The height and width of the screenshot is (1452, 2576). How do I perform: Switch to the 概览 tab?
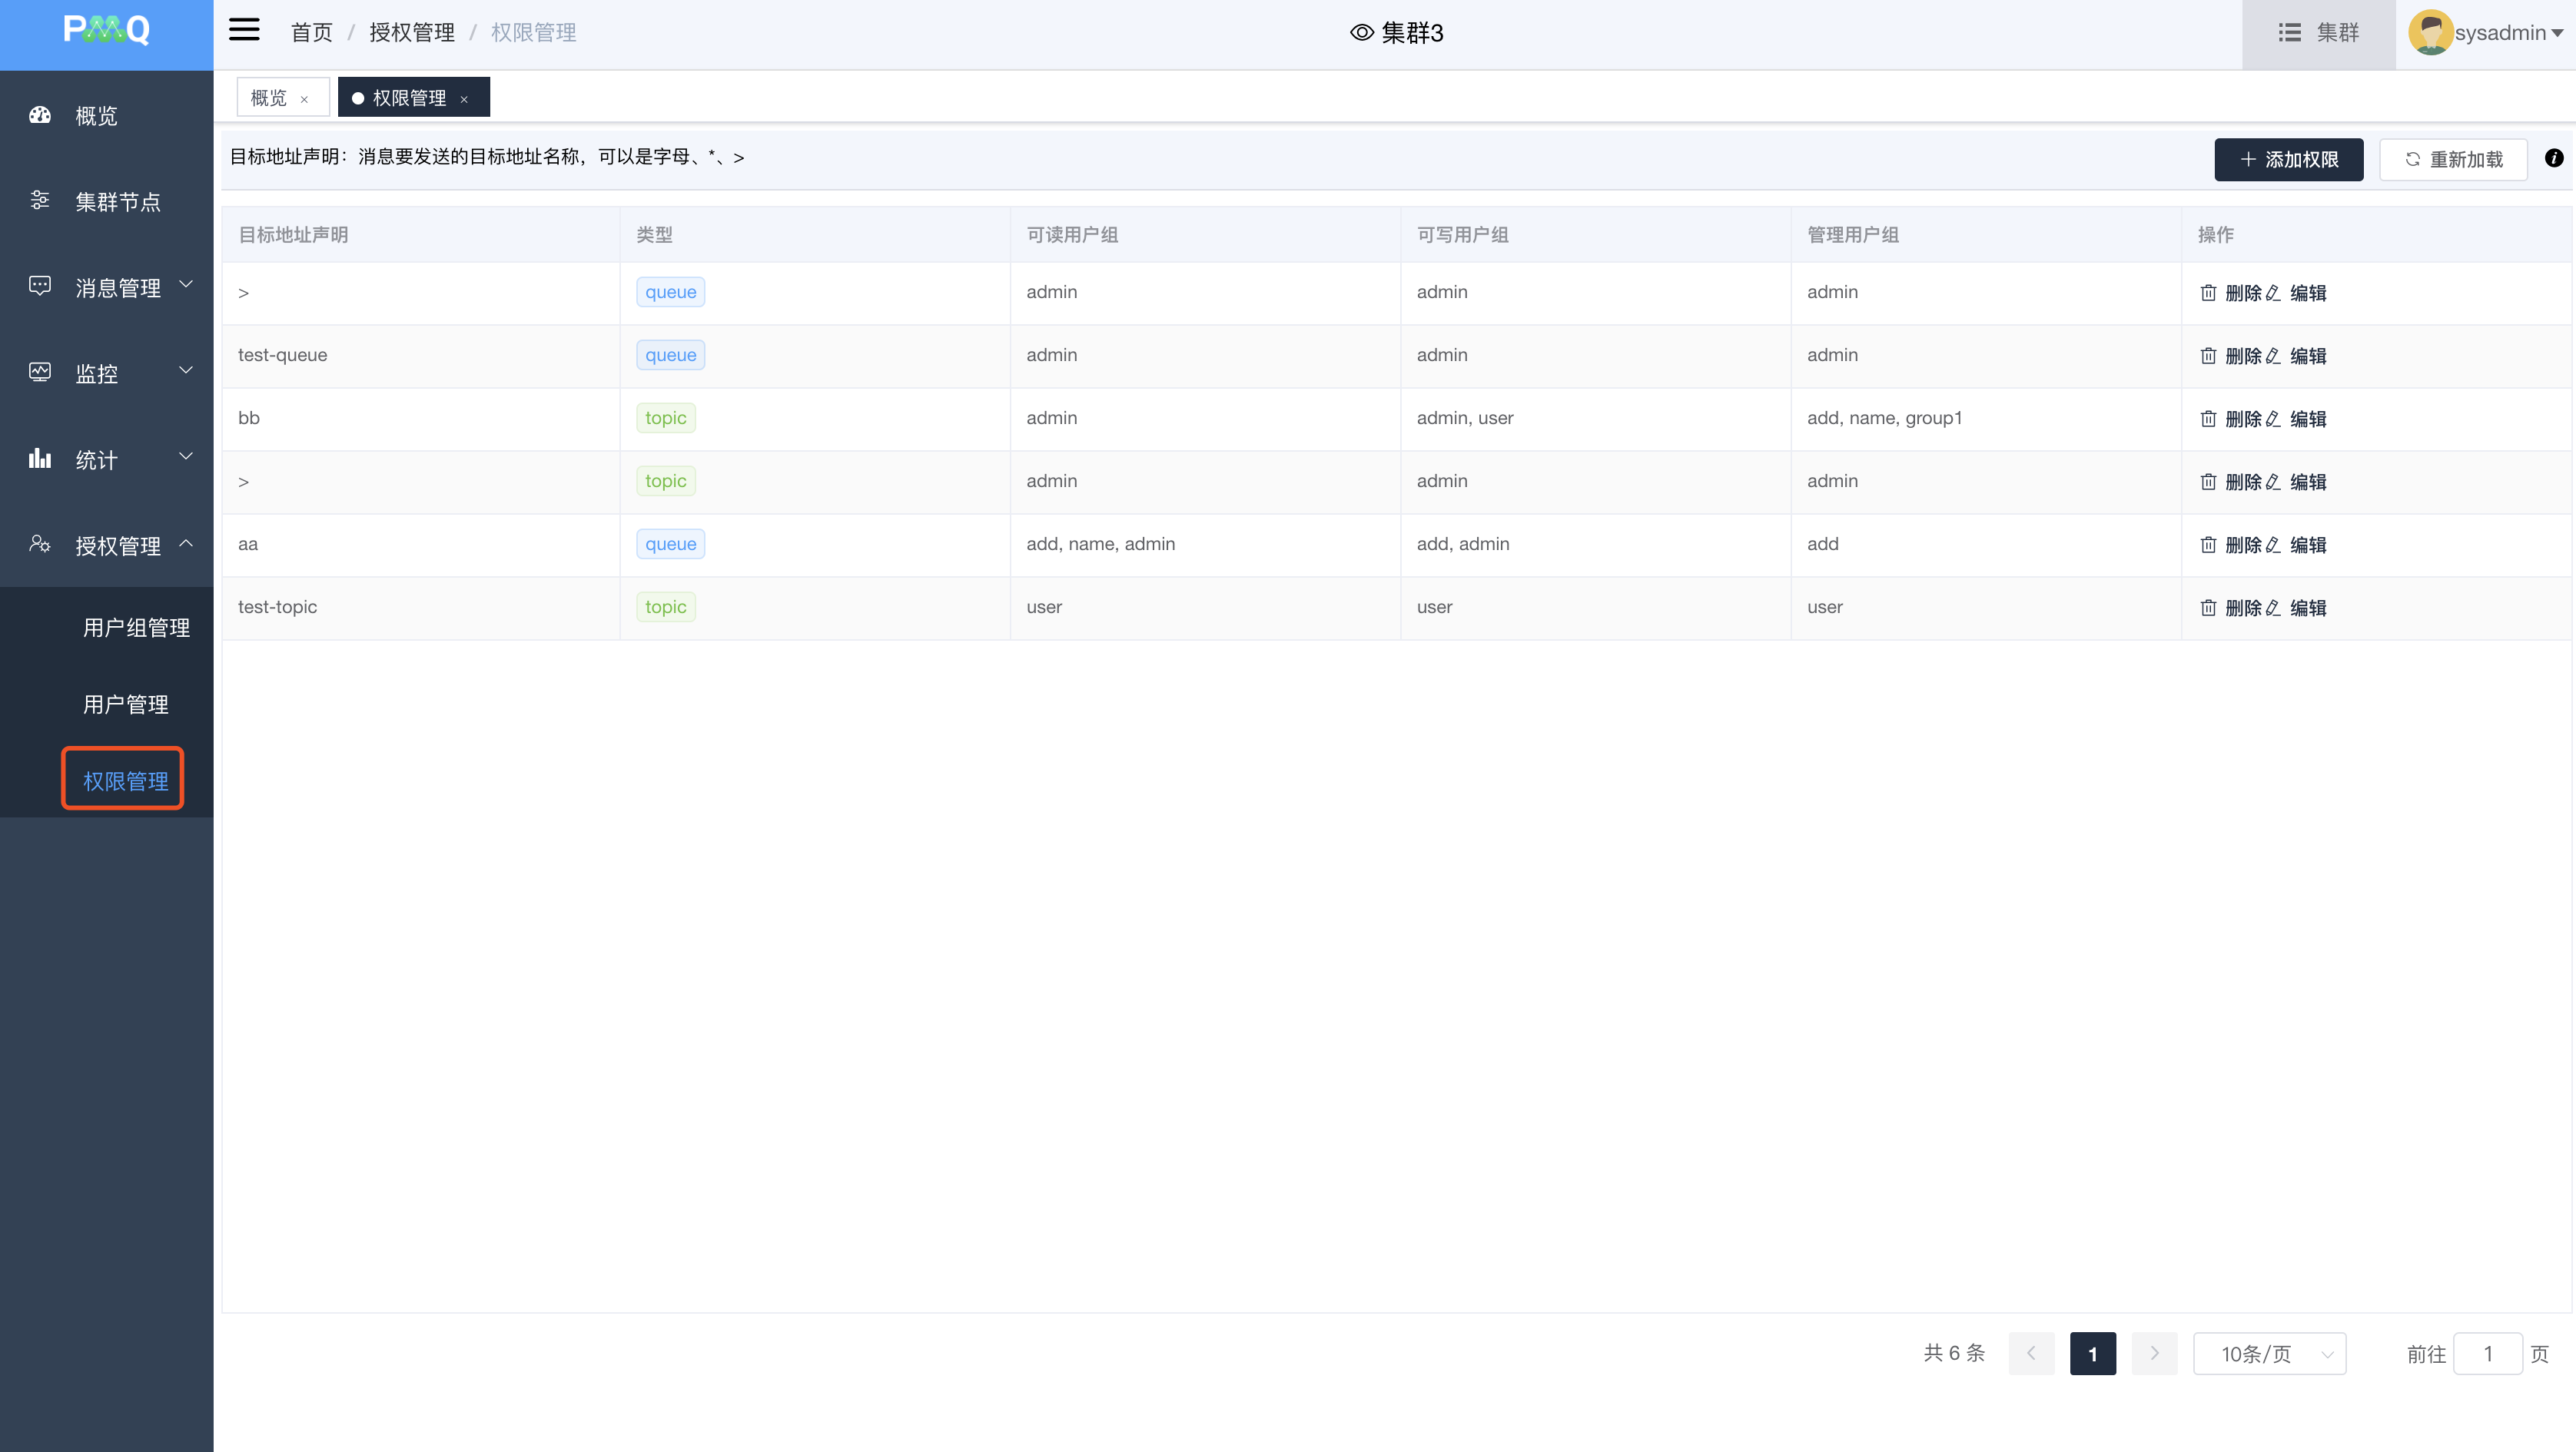[x=268, y=98]
